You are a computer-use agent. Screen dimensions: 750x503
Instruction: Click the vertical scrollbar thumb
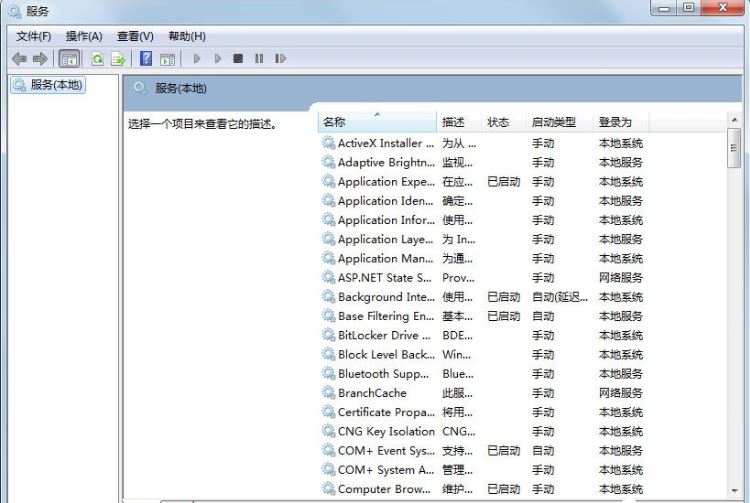734,148
